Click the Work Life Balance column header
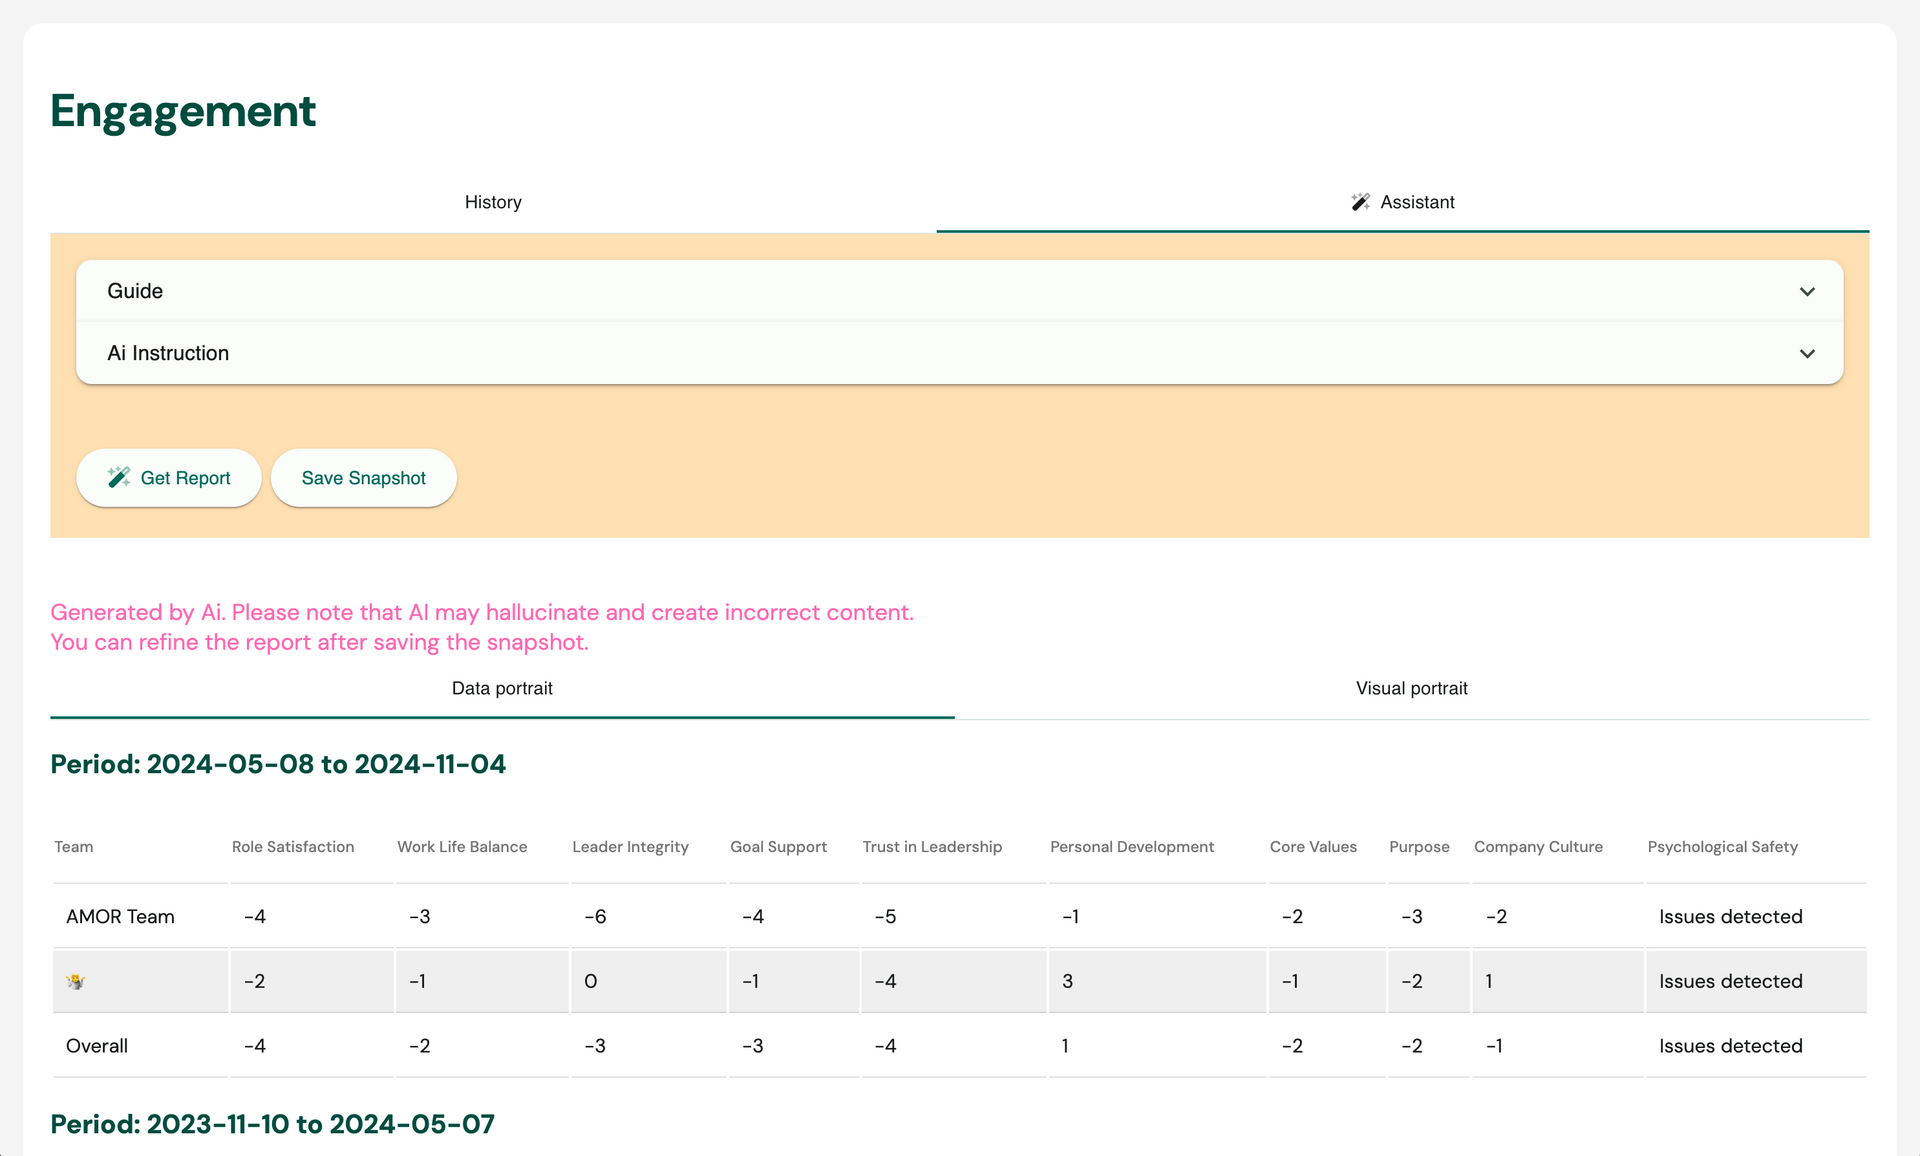The image size is (1920, 1156). click(x=462, y=847)
